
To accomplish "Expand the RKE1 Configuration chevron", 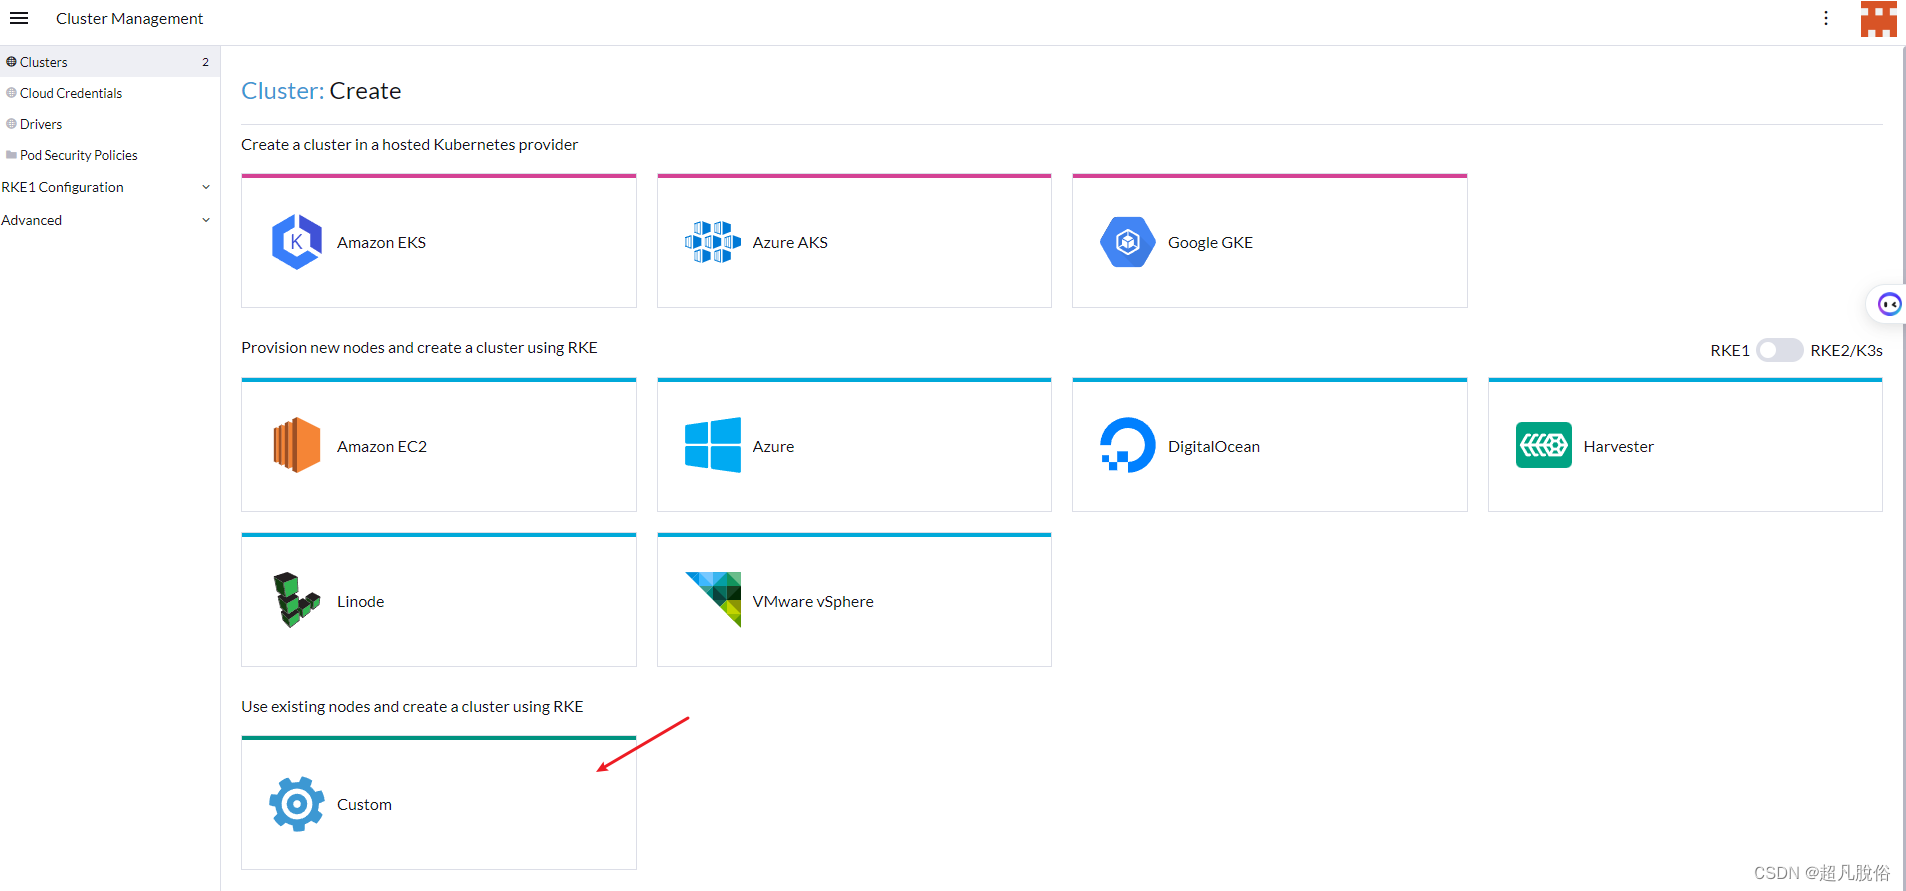I will click(206, 187).
